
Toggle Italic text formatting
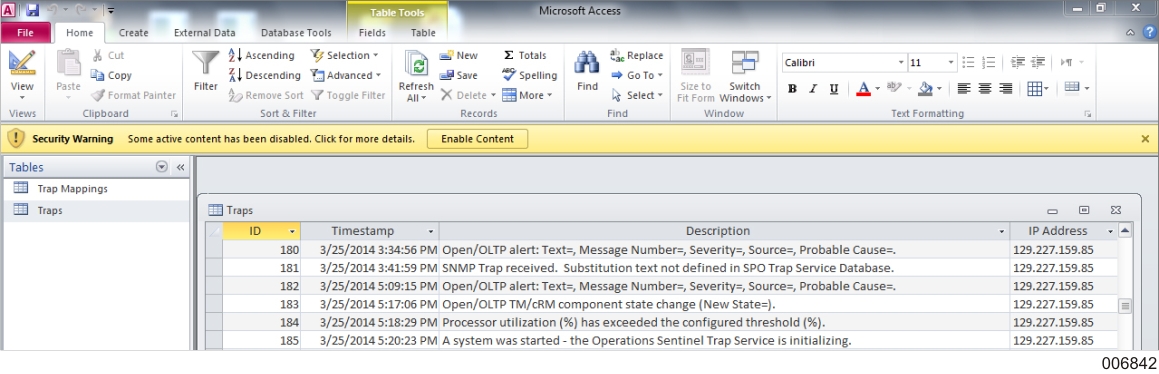(x=813, y=89)
